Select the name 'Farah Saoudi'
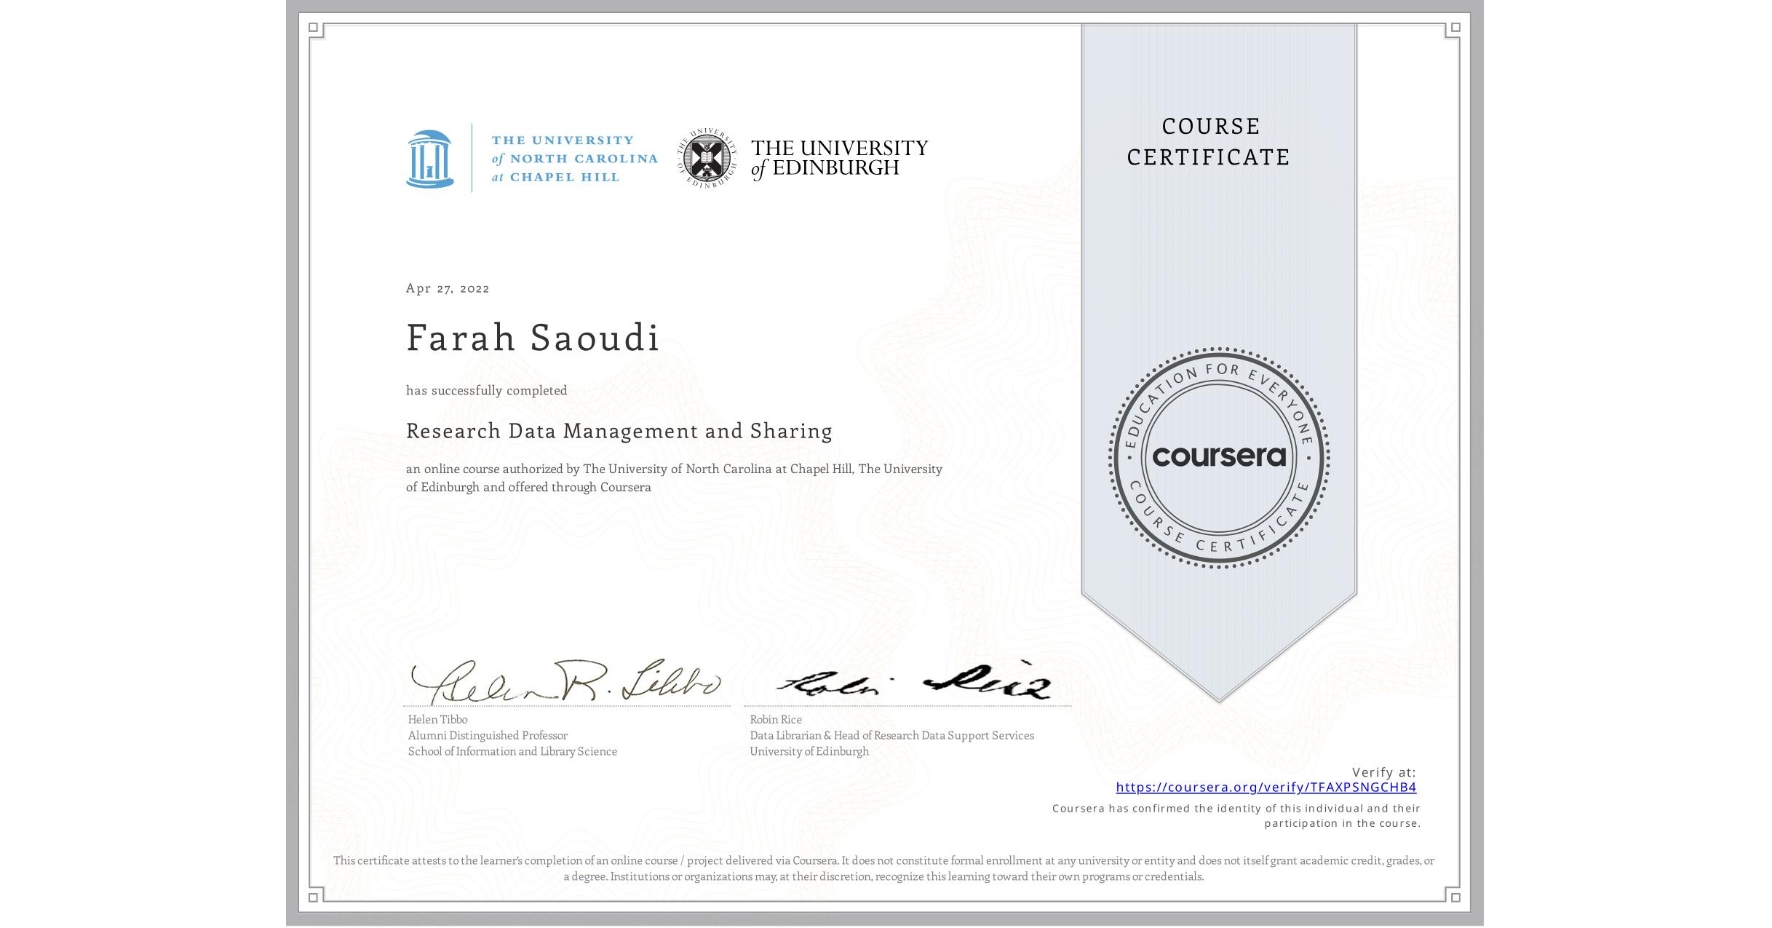Viewport: 1772px width, 928px height. tap(532, 338)
